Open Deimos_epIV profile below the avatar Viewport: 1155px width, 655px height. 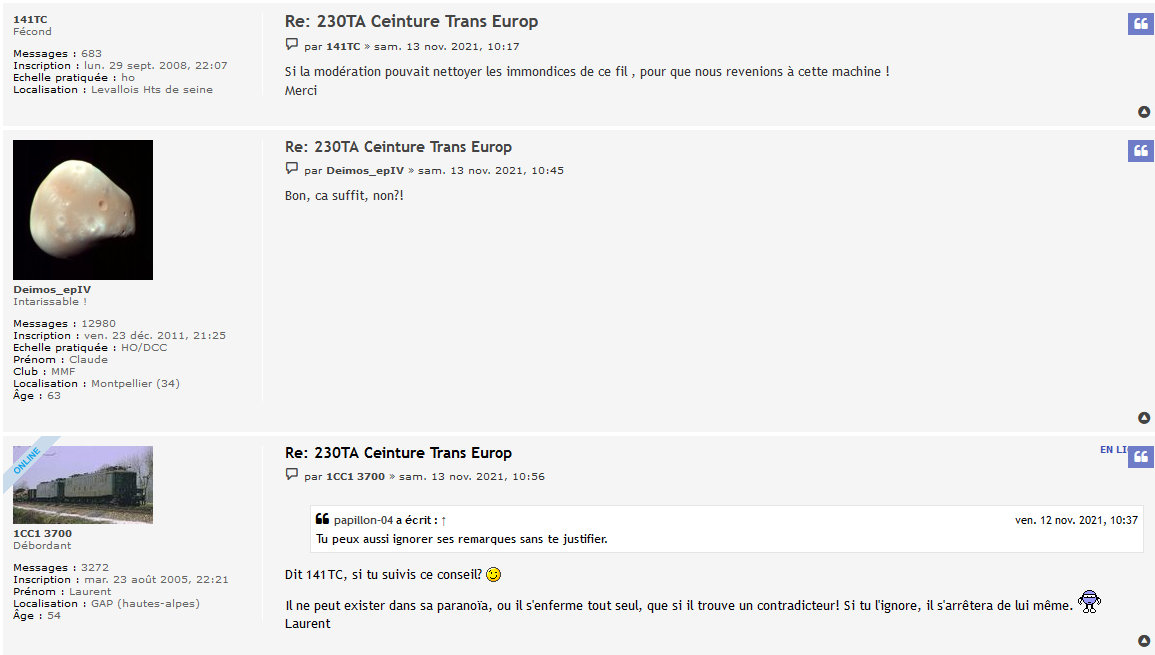(52, 290)
